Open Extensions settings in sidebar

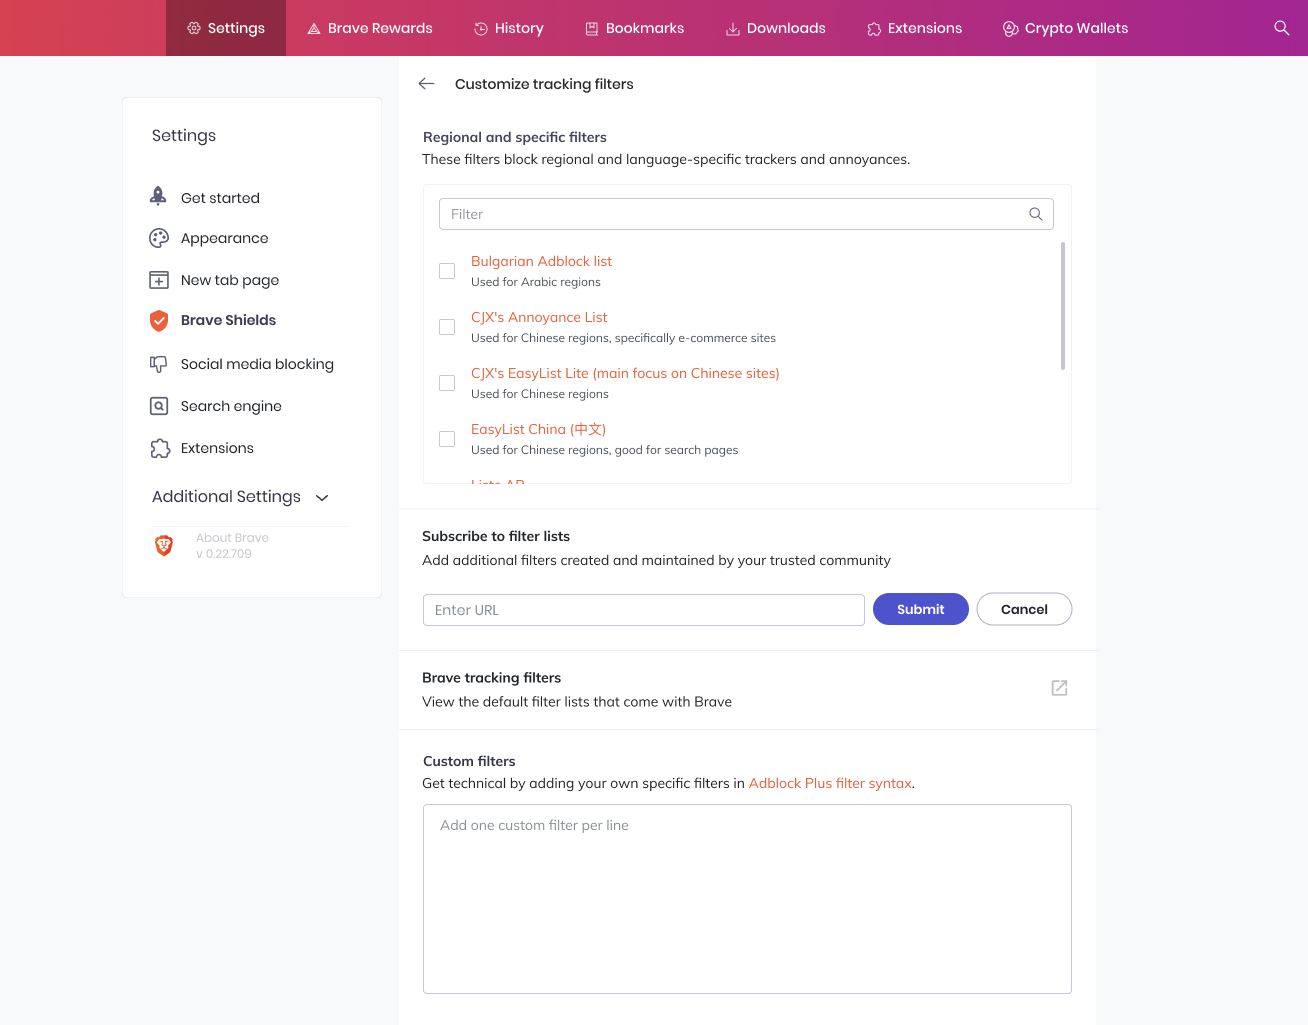(217, 448)
